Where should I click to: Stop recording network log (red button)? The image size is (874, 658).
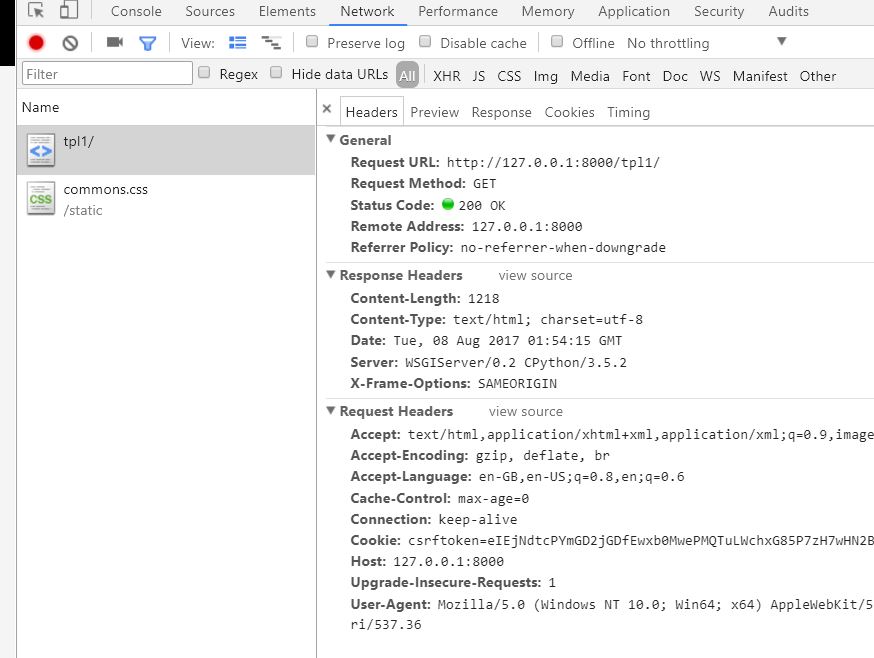[36, 43]
